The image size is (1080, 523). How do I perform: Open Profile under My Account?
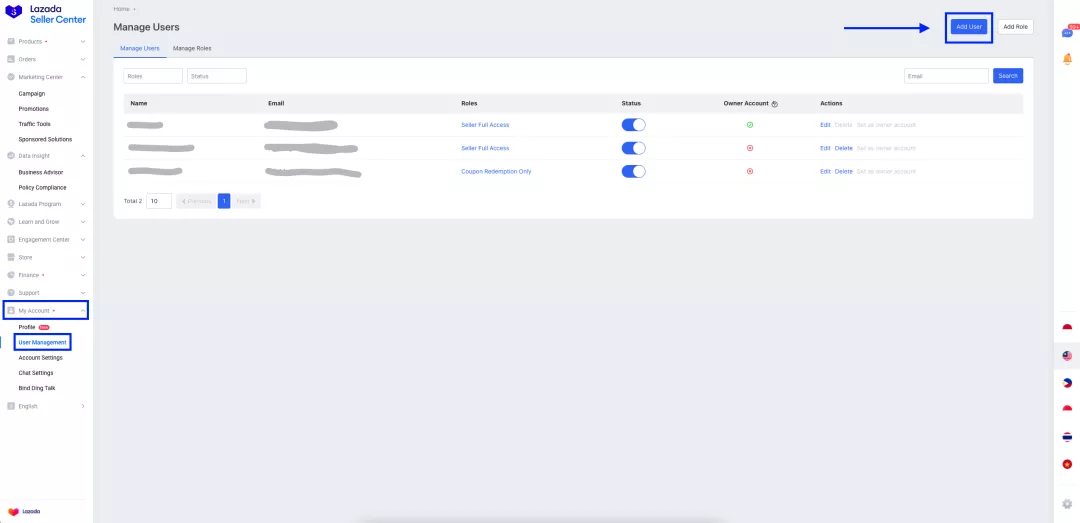coord(27,327)
